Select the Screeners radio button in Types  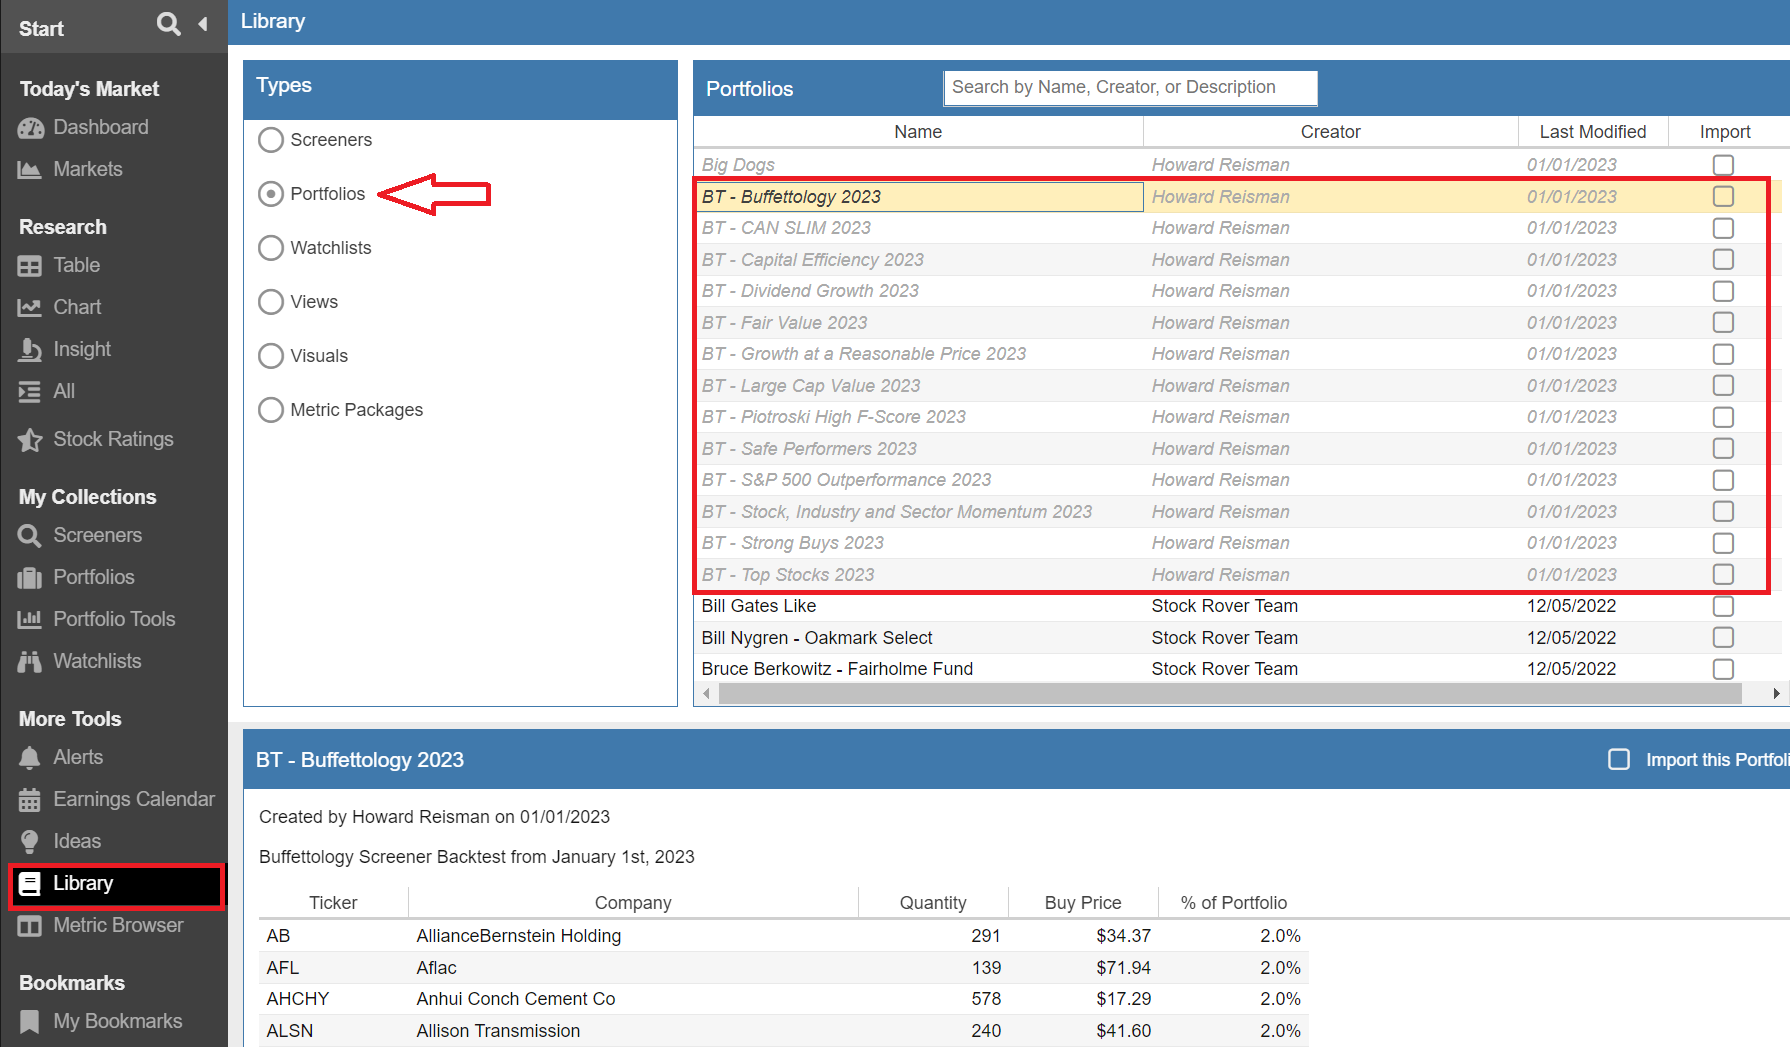(271, 140)
